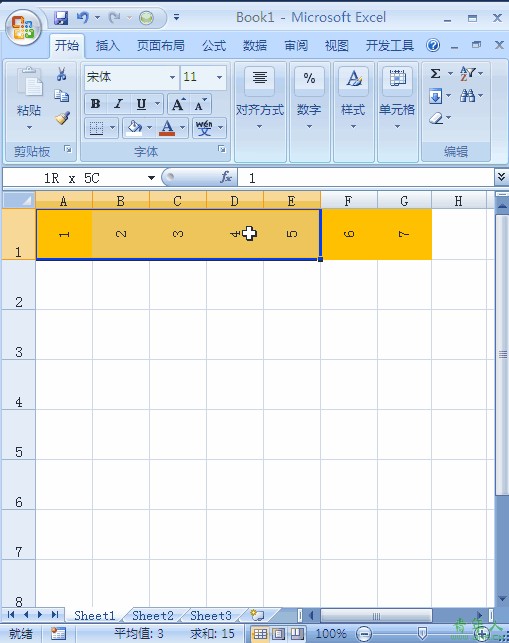Select the Format Painter brush icon

click(x=62, y=118)
